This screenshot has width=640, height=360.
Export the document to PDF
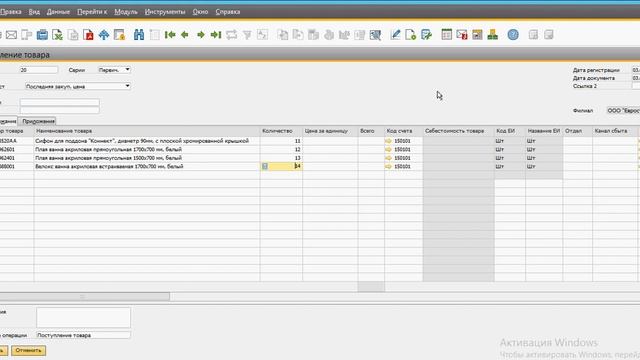(88, 35)
